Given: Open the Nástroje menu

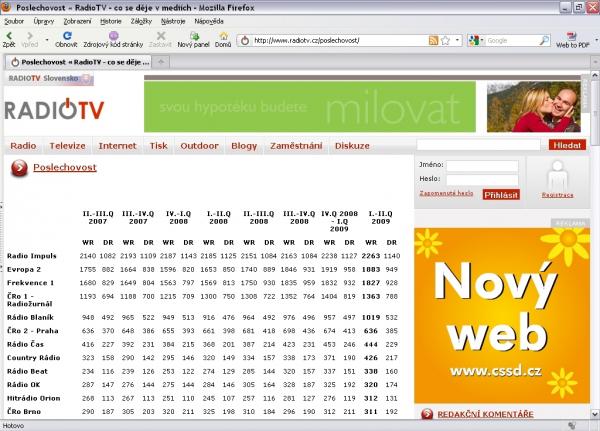Looking at the screenshot, I should coord(173,21).
